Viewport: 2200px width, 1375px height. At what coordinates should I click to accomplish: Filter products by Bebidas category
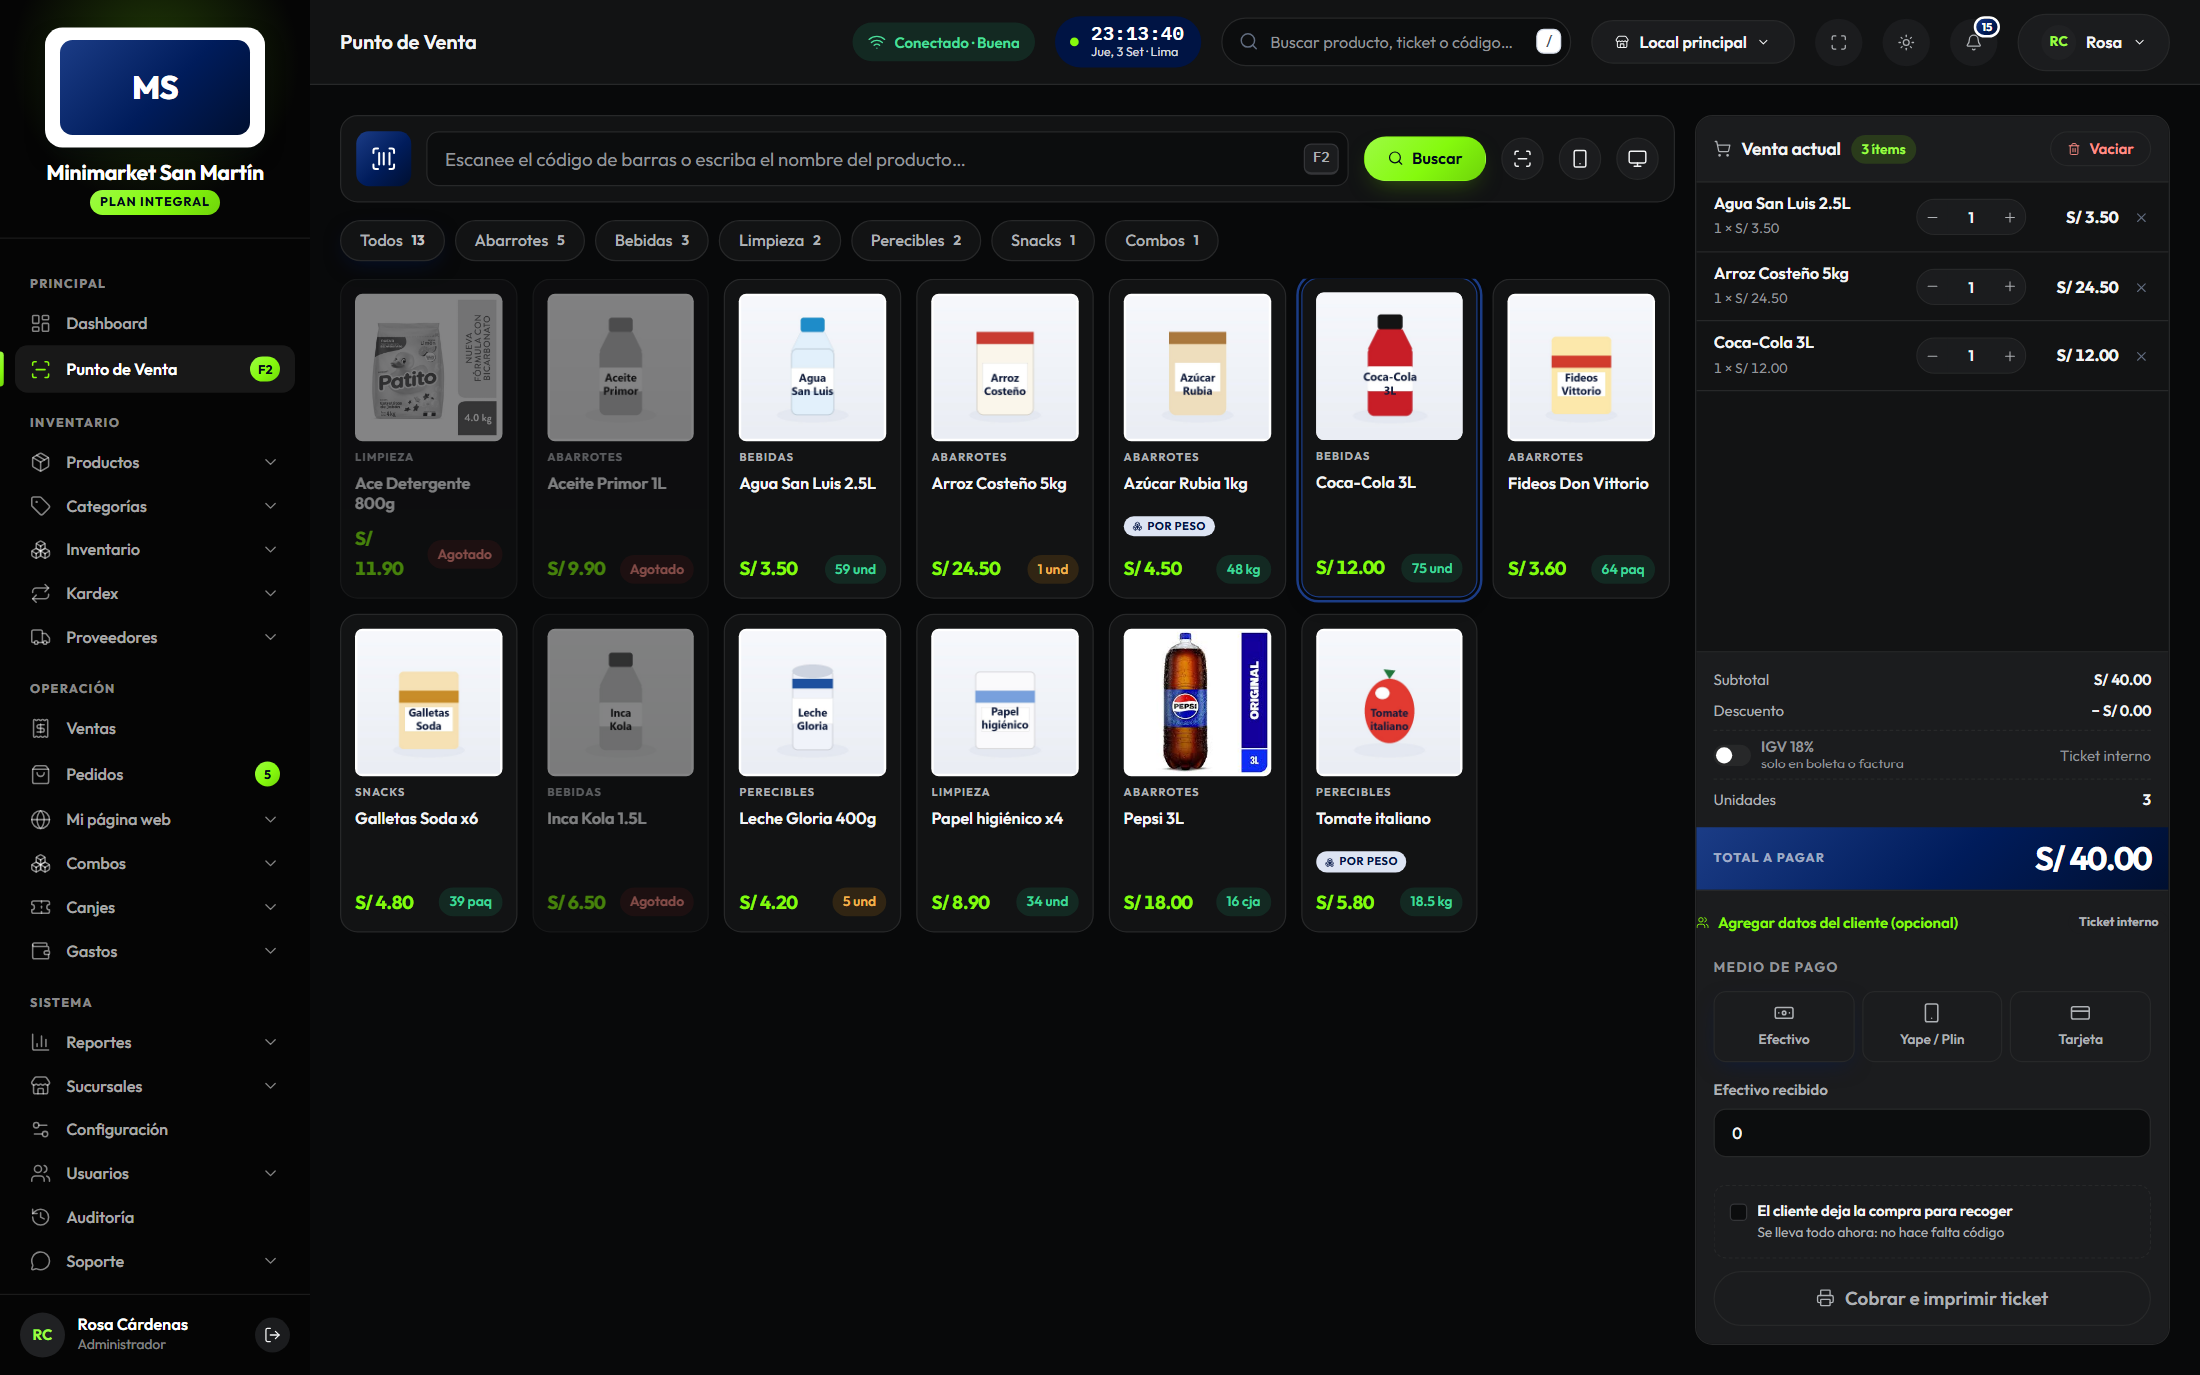point(651,240)
